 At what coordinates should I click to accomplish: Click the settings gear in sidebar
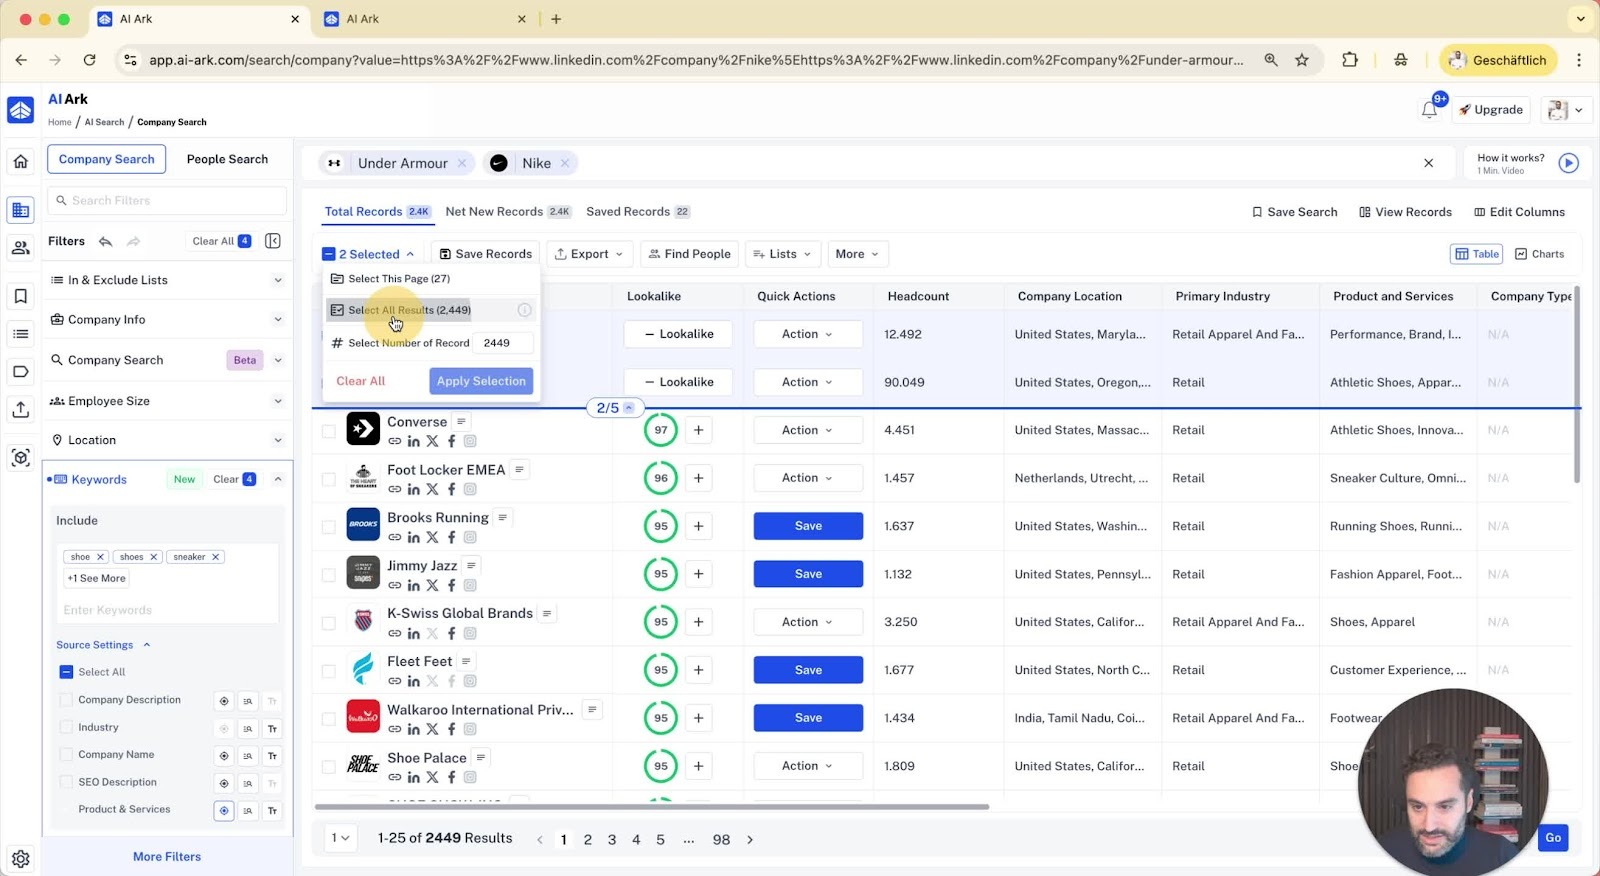(x=21, y=859)
